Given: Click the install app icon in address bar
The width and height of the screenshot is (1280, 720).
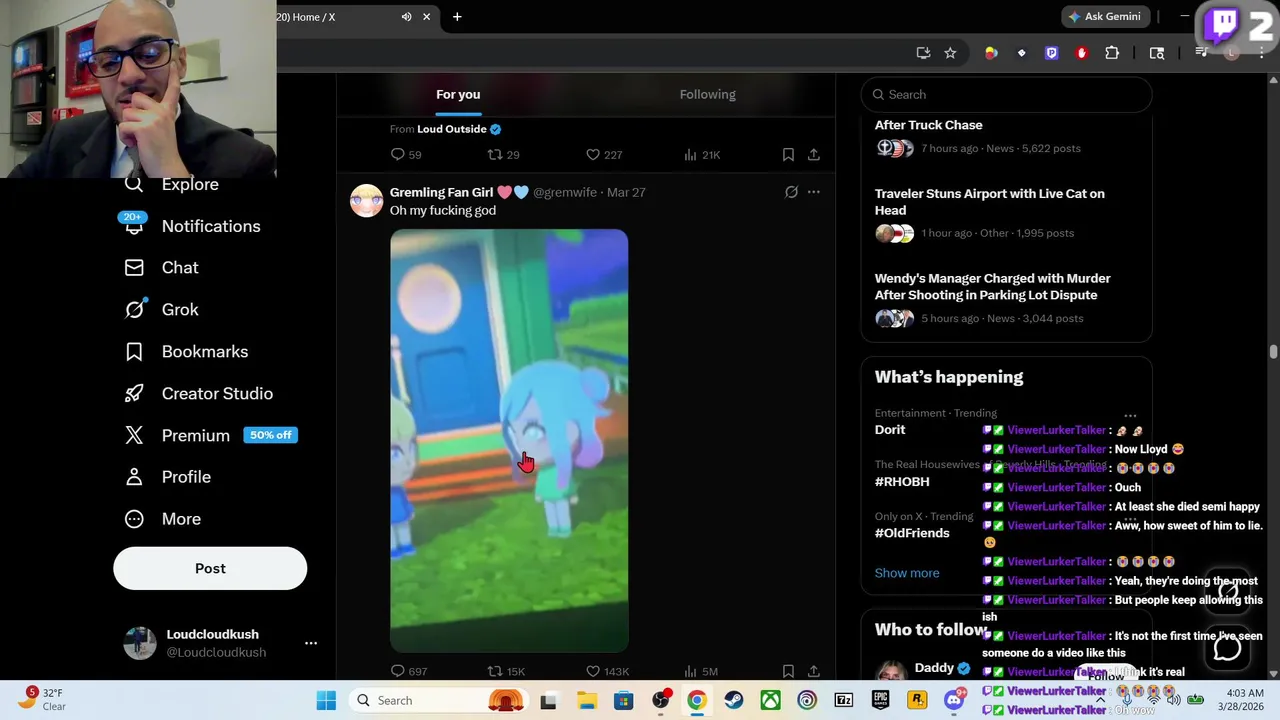Looking at the screenshot, I should tap(923, 53).
